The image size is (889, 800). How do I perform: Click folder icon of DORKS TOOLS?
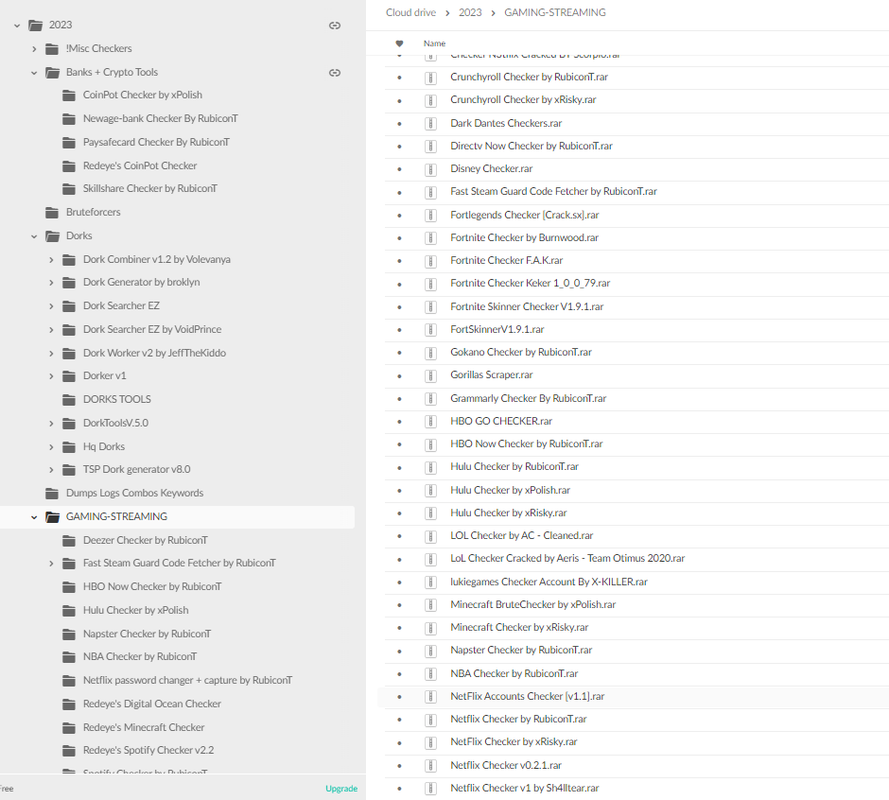coord(69,400)
